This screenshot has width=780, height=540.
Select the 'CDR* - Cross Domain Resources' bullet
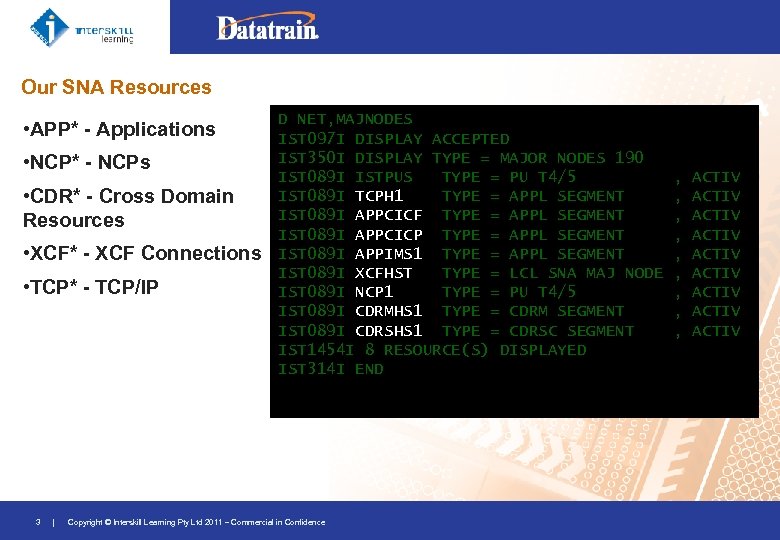128,208
